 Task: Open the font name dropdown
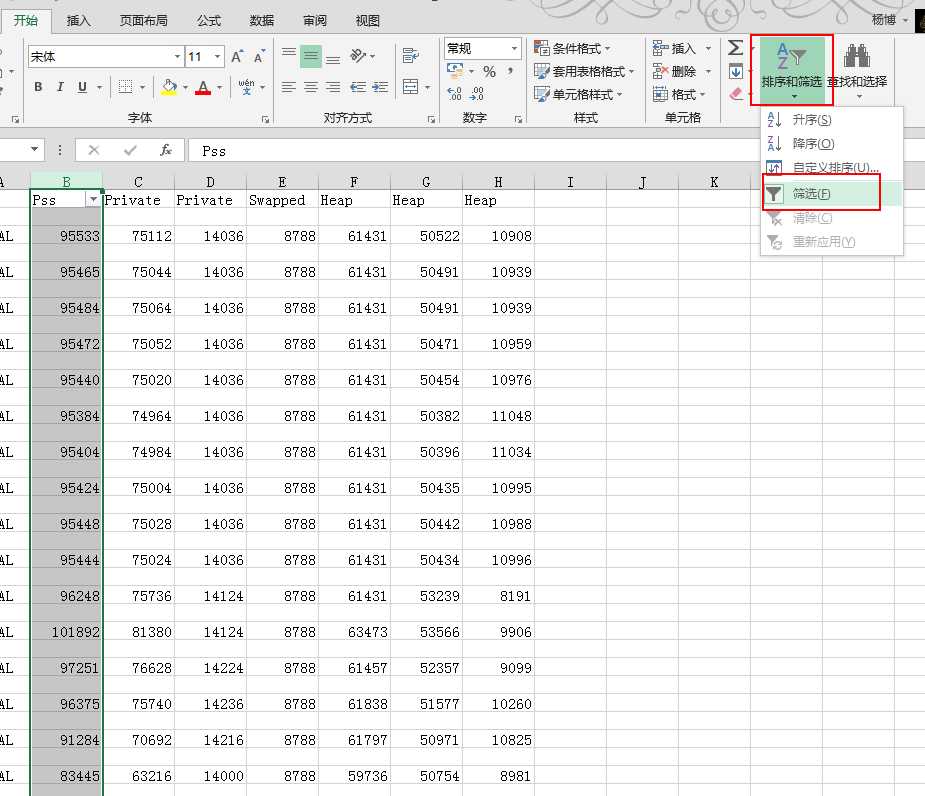pos(177,57)
